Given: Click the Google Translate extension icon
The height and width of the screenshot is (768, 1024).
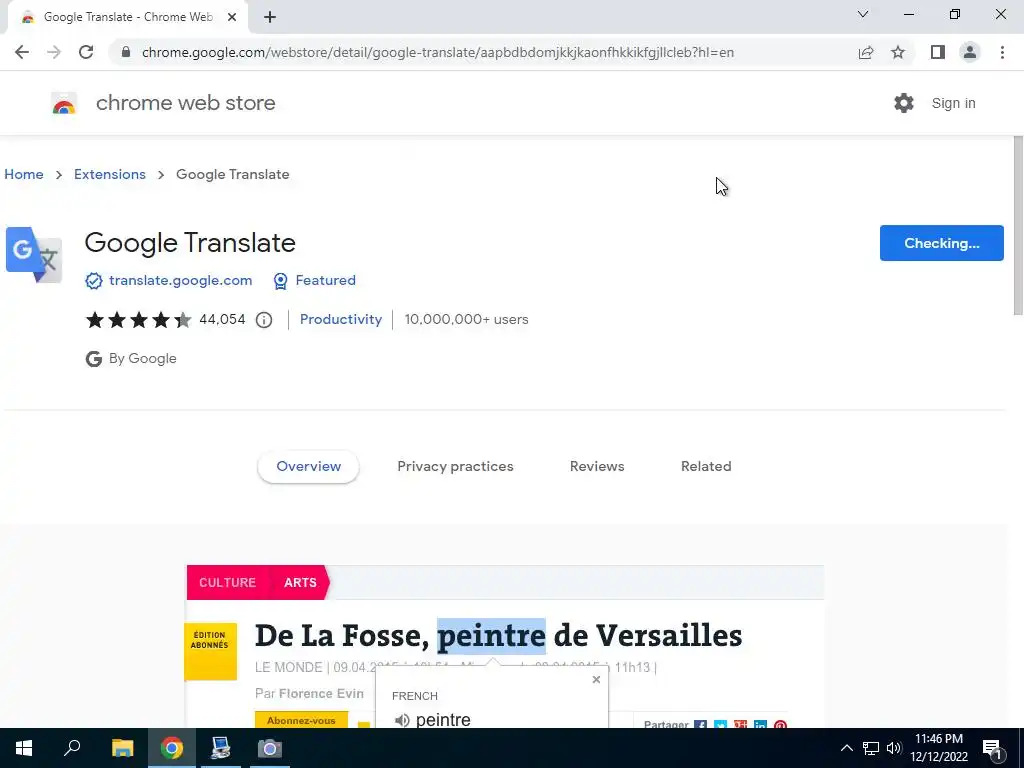Looking at the screenshot, I should tap(34, 255).
